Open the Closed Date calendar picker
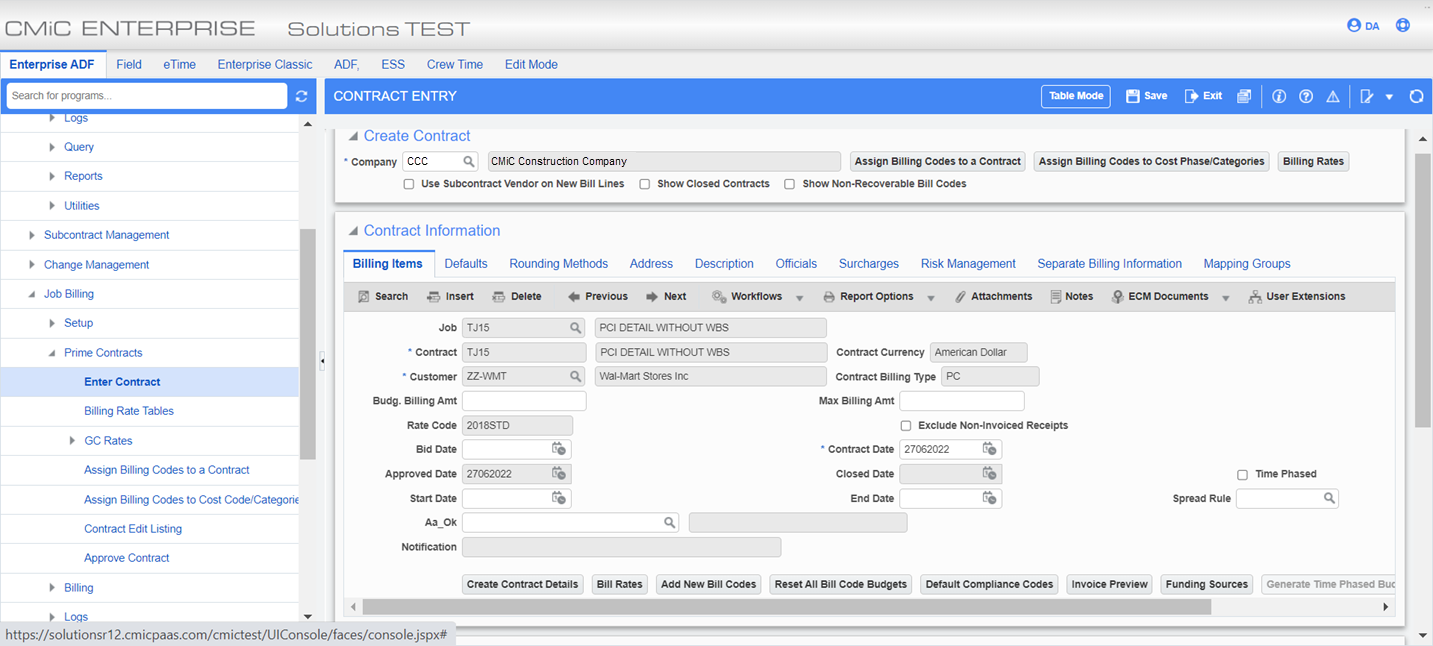The width and height of the screenshot is (1433, 646). tap(989, 474)
